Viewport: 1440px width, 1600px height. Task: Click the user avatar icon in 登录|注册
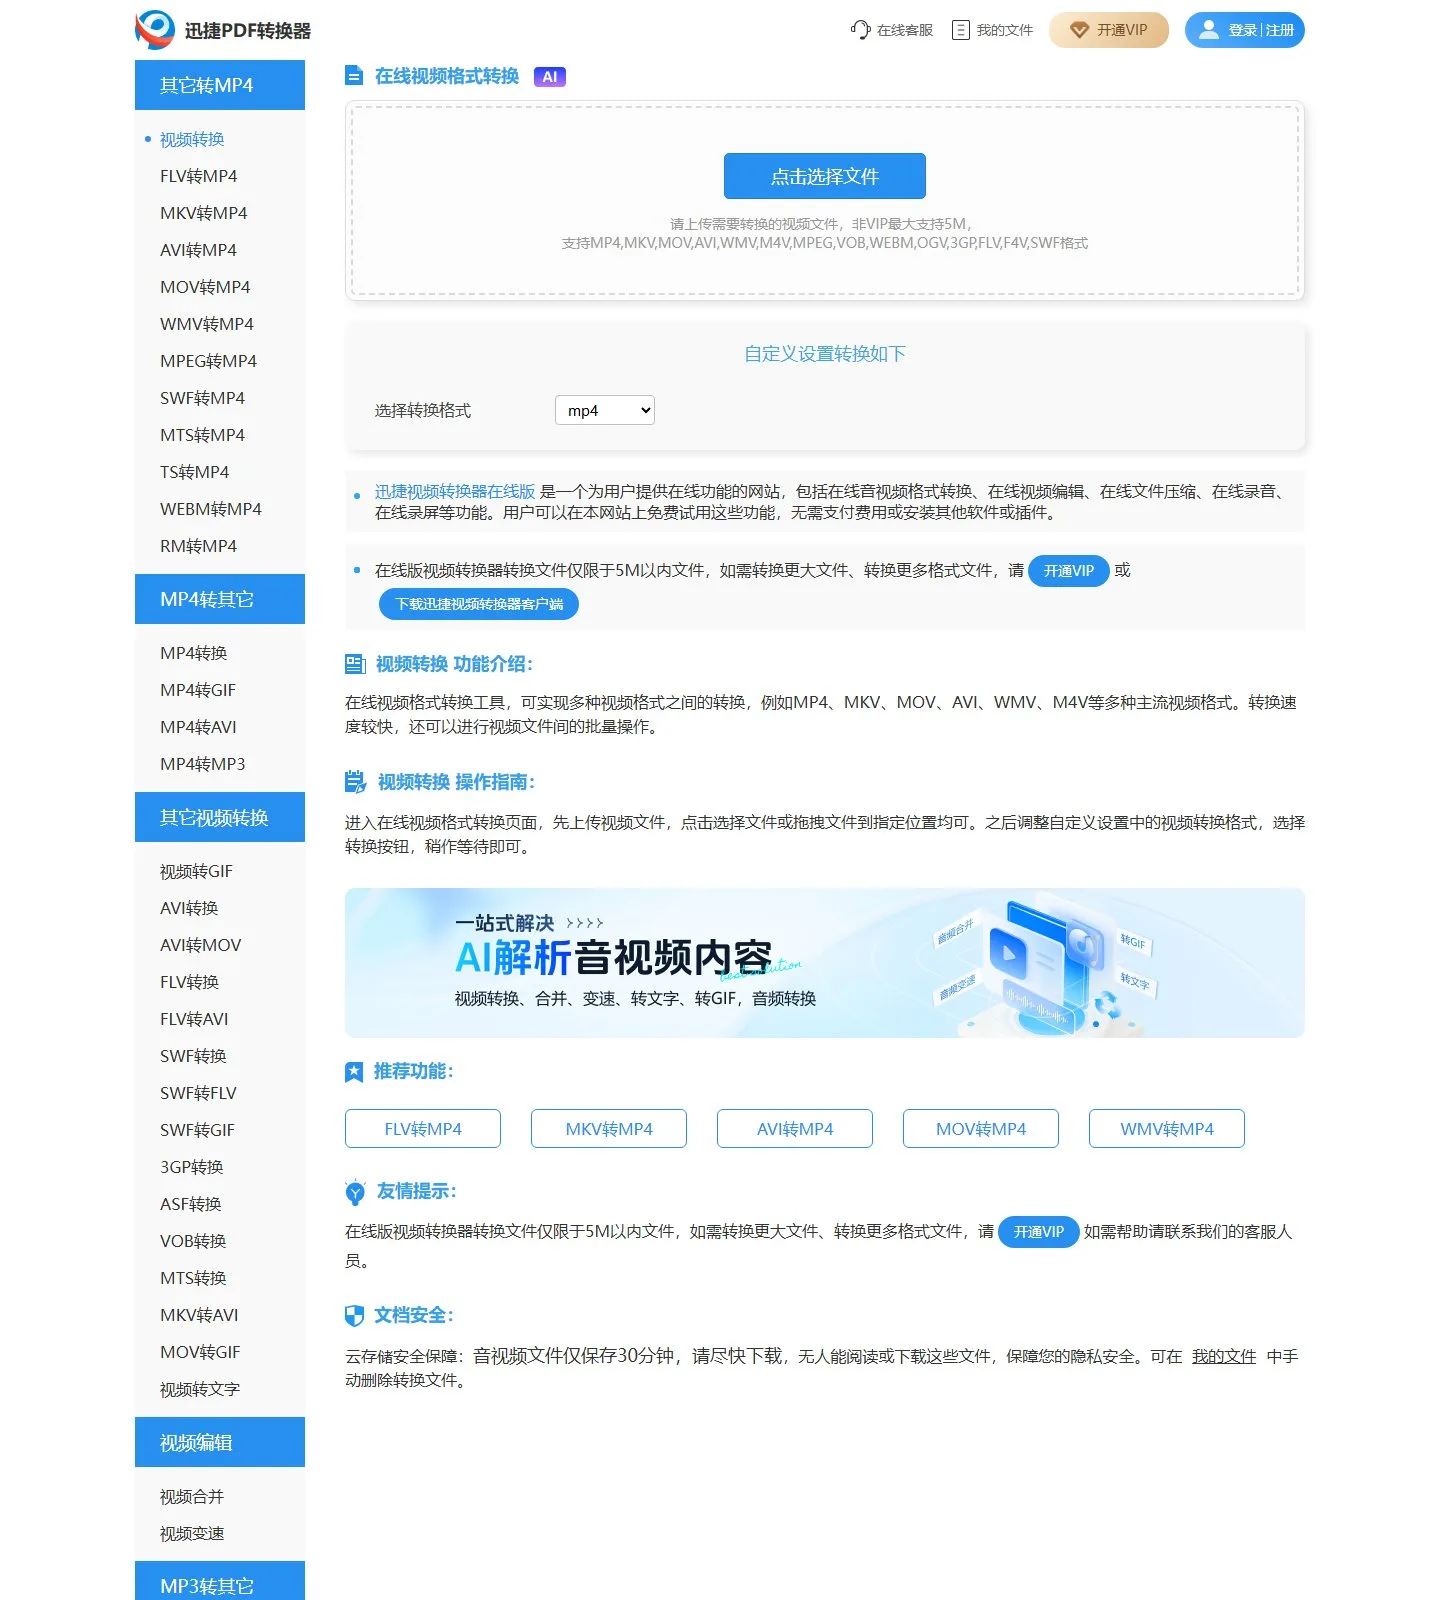pos(1209,30)
